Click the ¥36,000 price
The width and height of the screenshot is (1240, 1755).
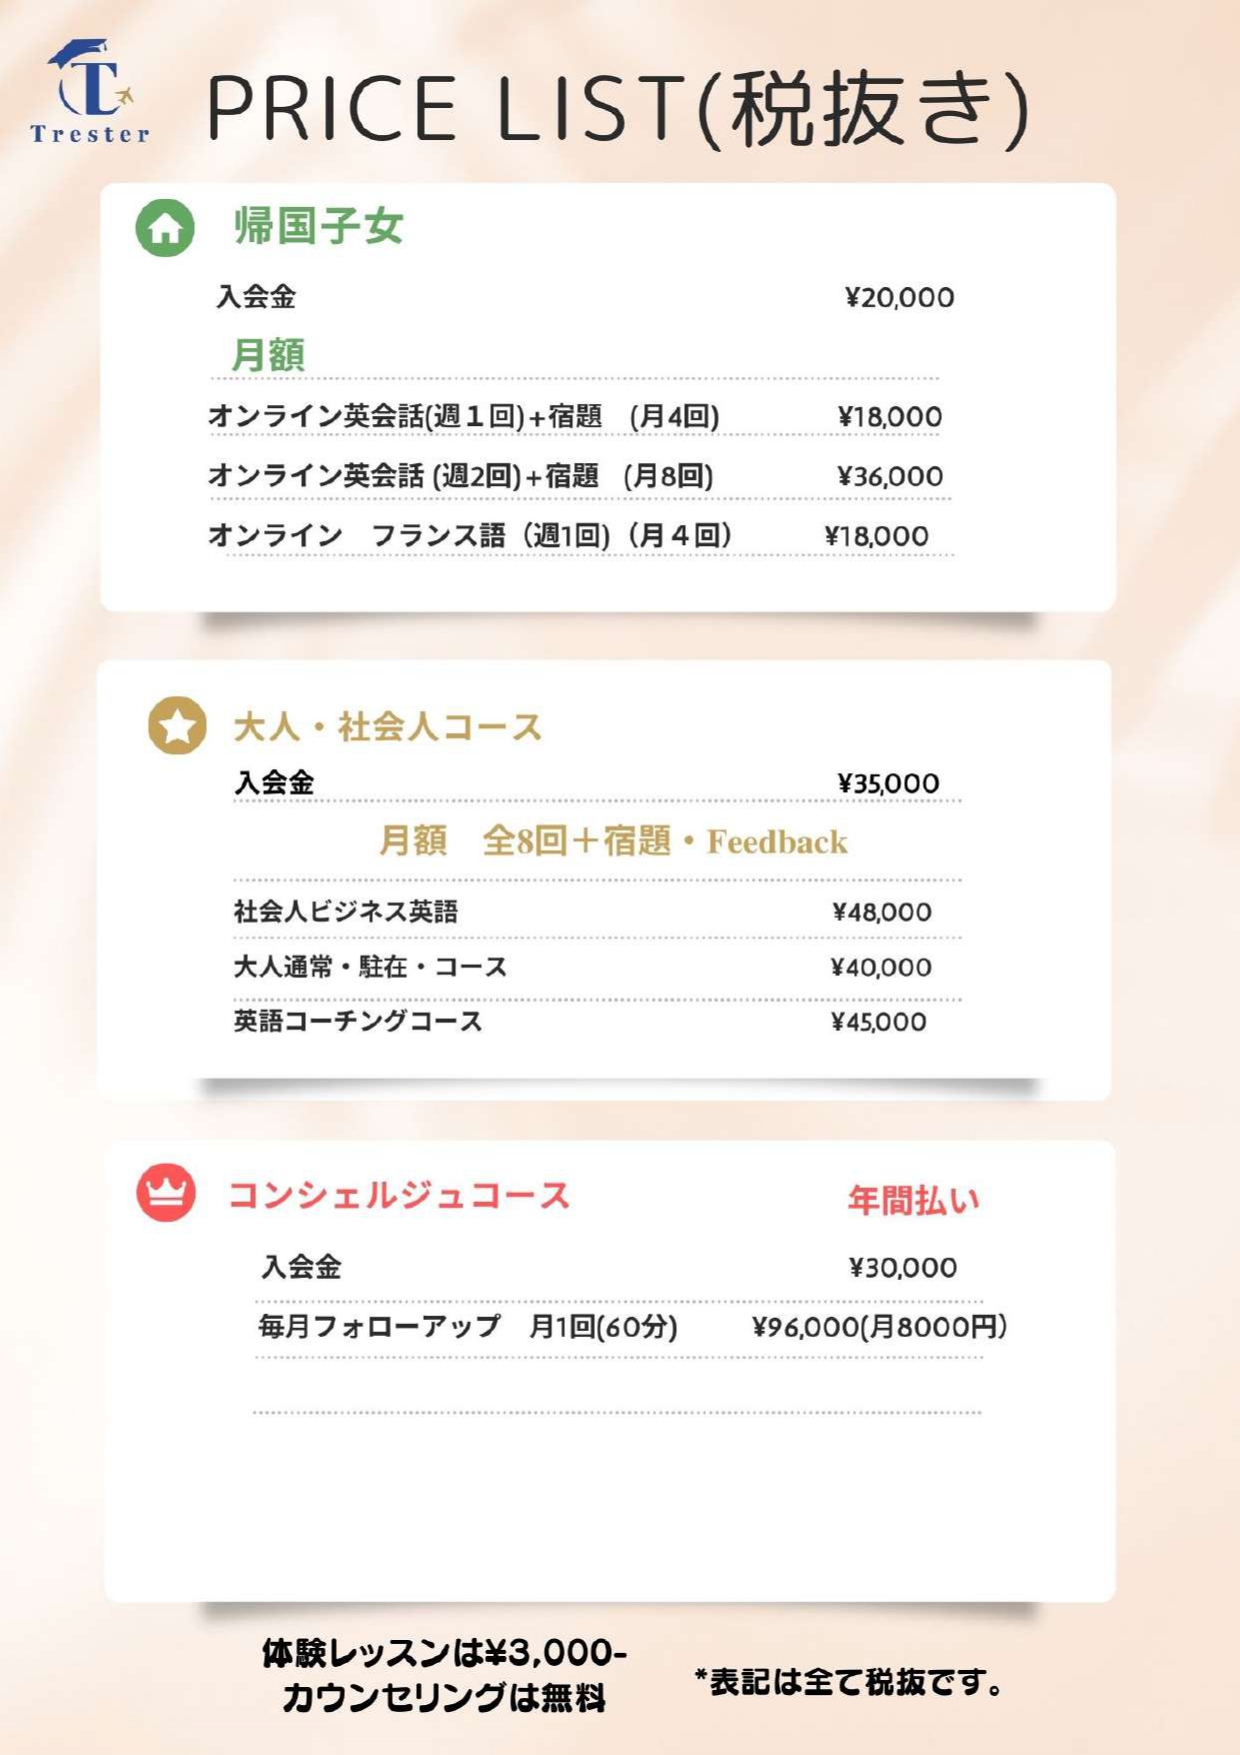click(890, 476)
